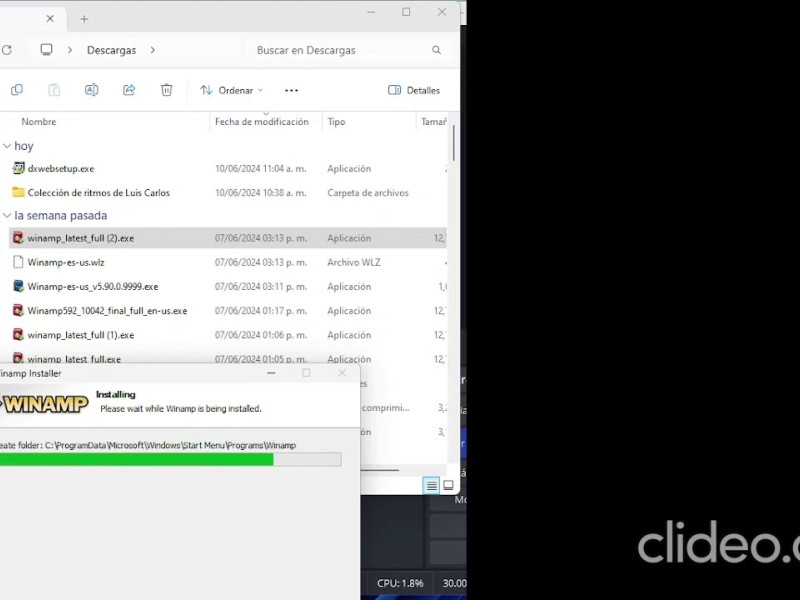Click the Delete trash icon in toolbar
This screenshot has width=800, height=600.
166,90
